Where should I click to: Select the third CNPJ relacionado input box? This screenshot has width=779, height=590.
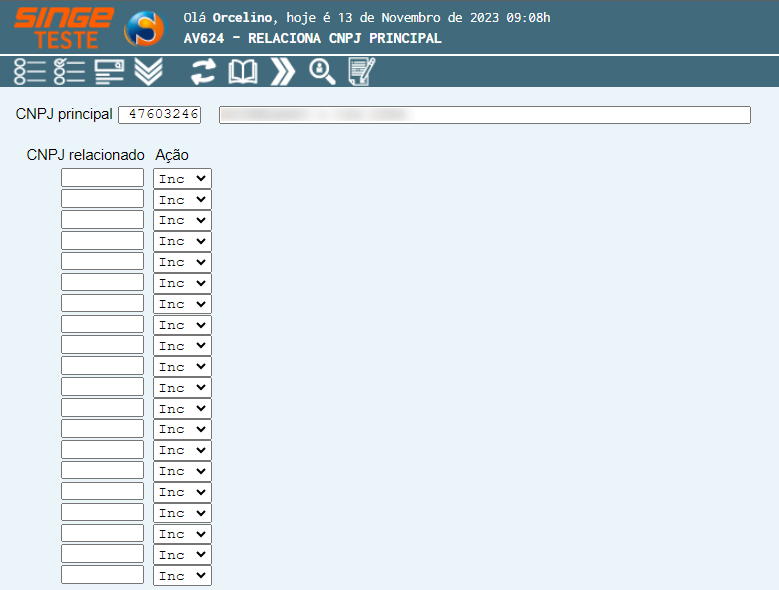102,220
